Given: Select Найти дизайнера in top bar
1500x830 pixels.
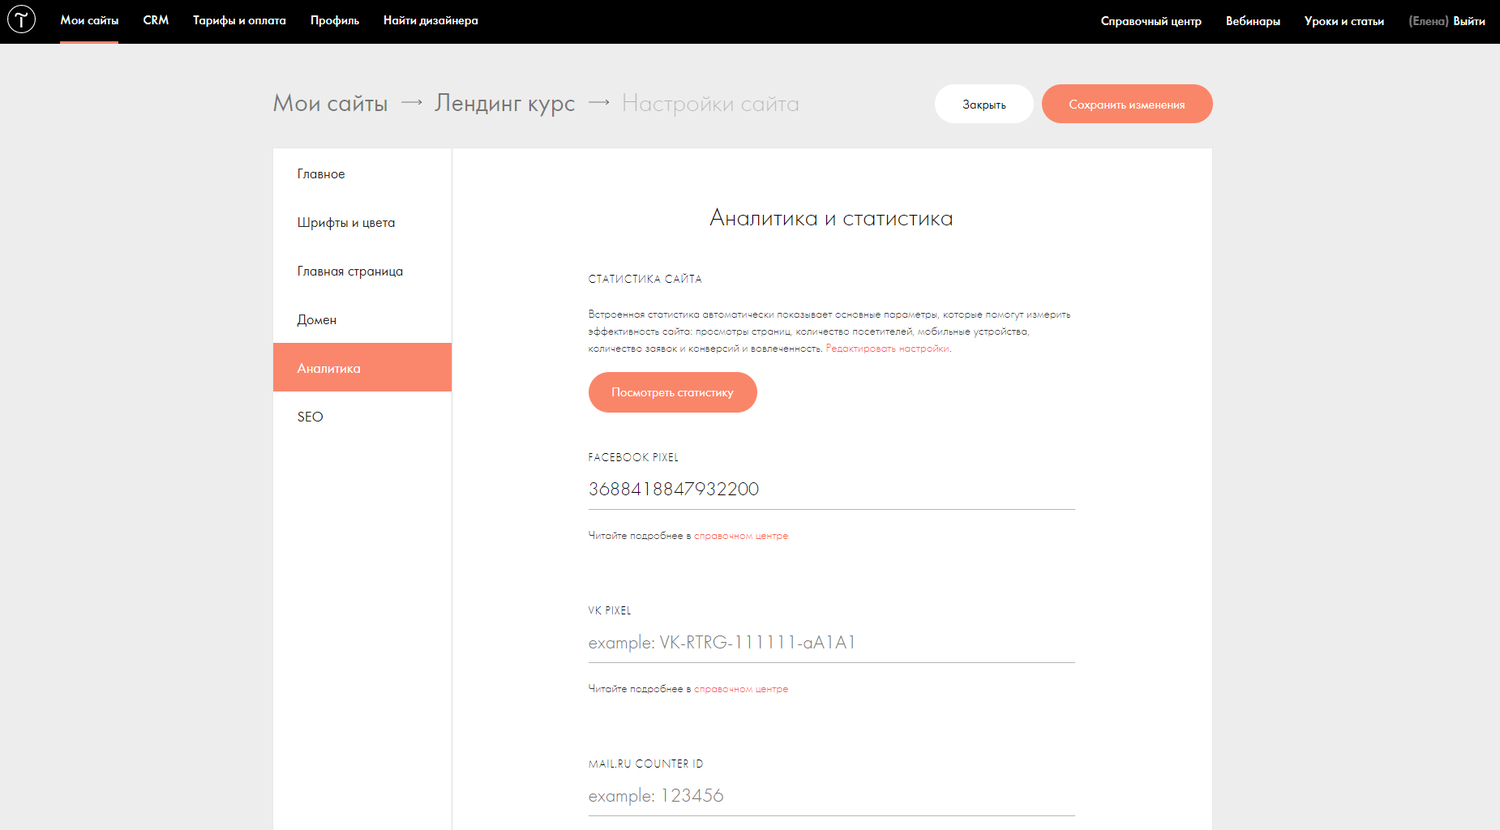Looking at the screenshot, I should coord(430,20).
